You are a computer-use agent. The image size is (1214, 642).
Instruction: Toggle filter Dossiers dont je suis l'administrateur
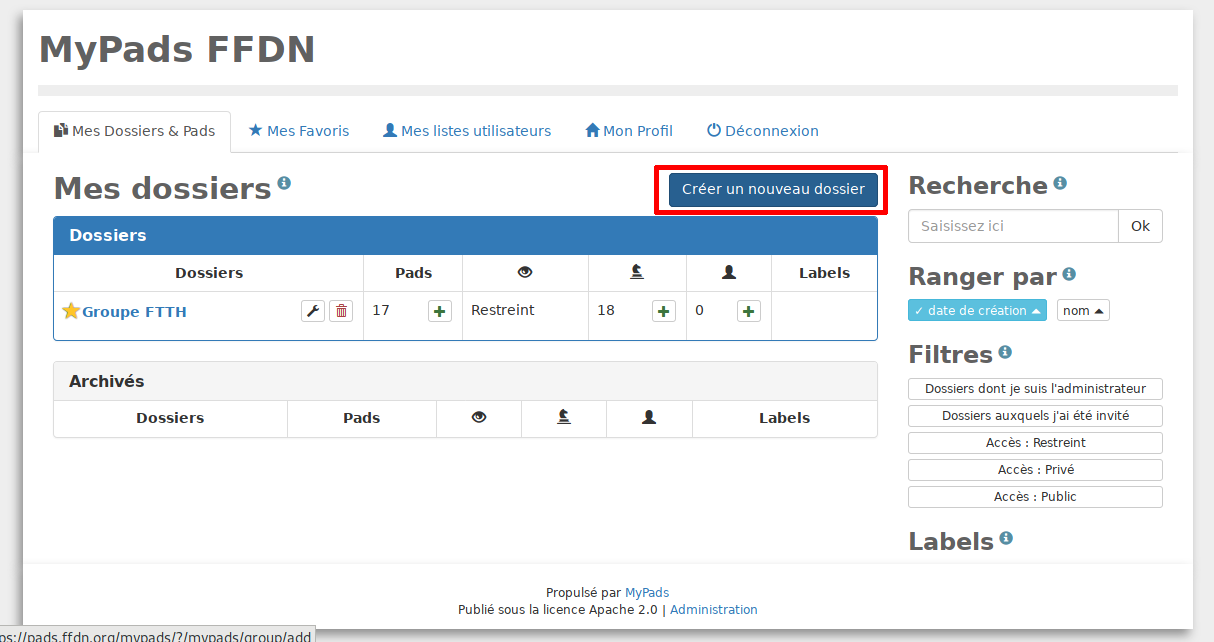[1035, 389]
